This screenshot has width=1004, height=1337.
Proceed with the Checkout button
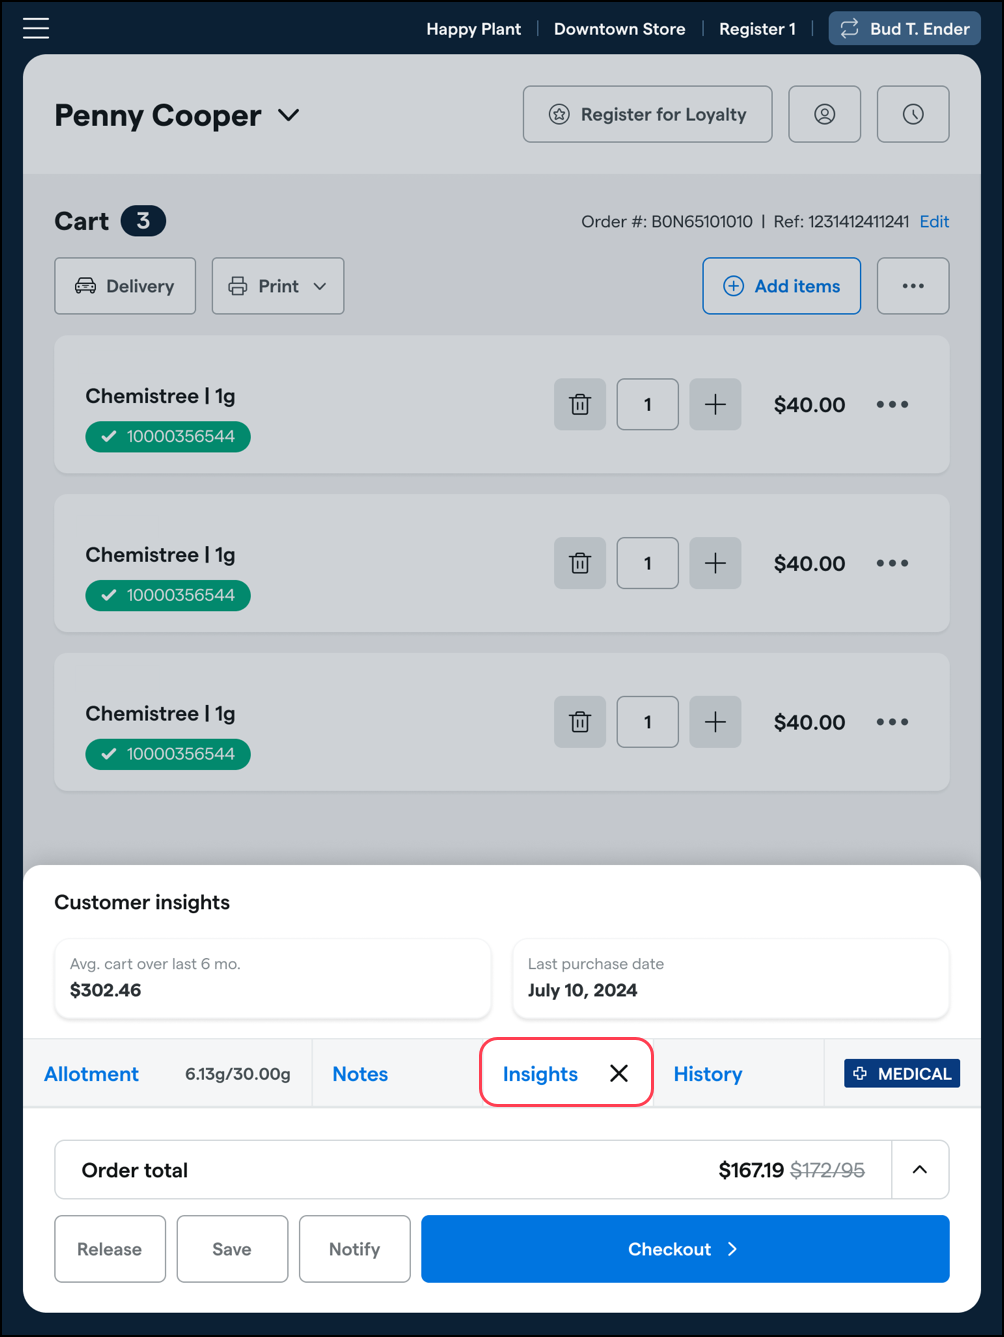coord(685,1249)
